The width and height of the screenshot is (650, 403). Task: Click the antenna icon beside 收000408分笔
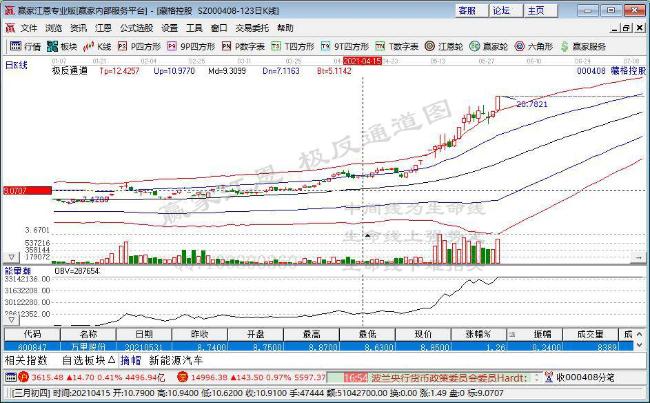[549, 377]
